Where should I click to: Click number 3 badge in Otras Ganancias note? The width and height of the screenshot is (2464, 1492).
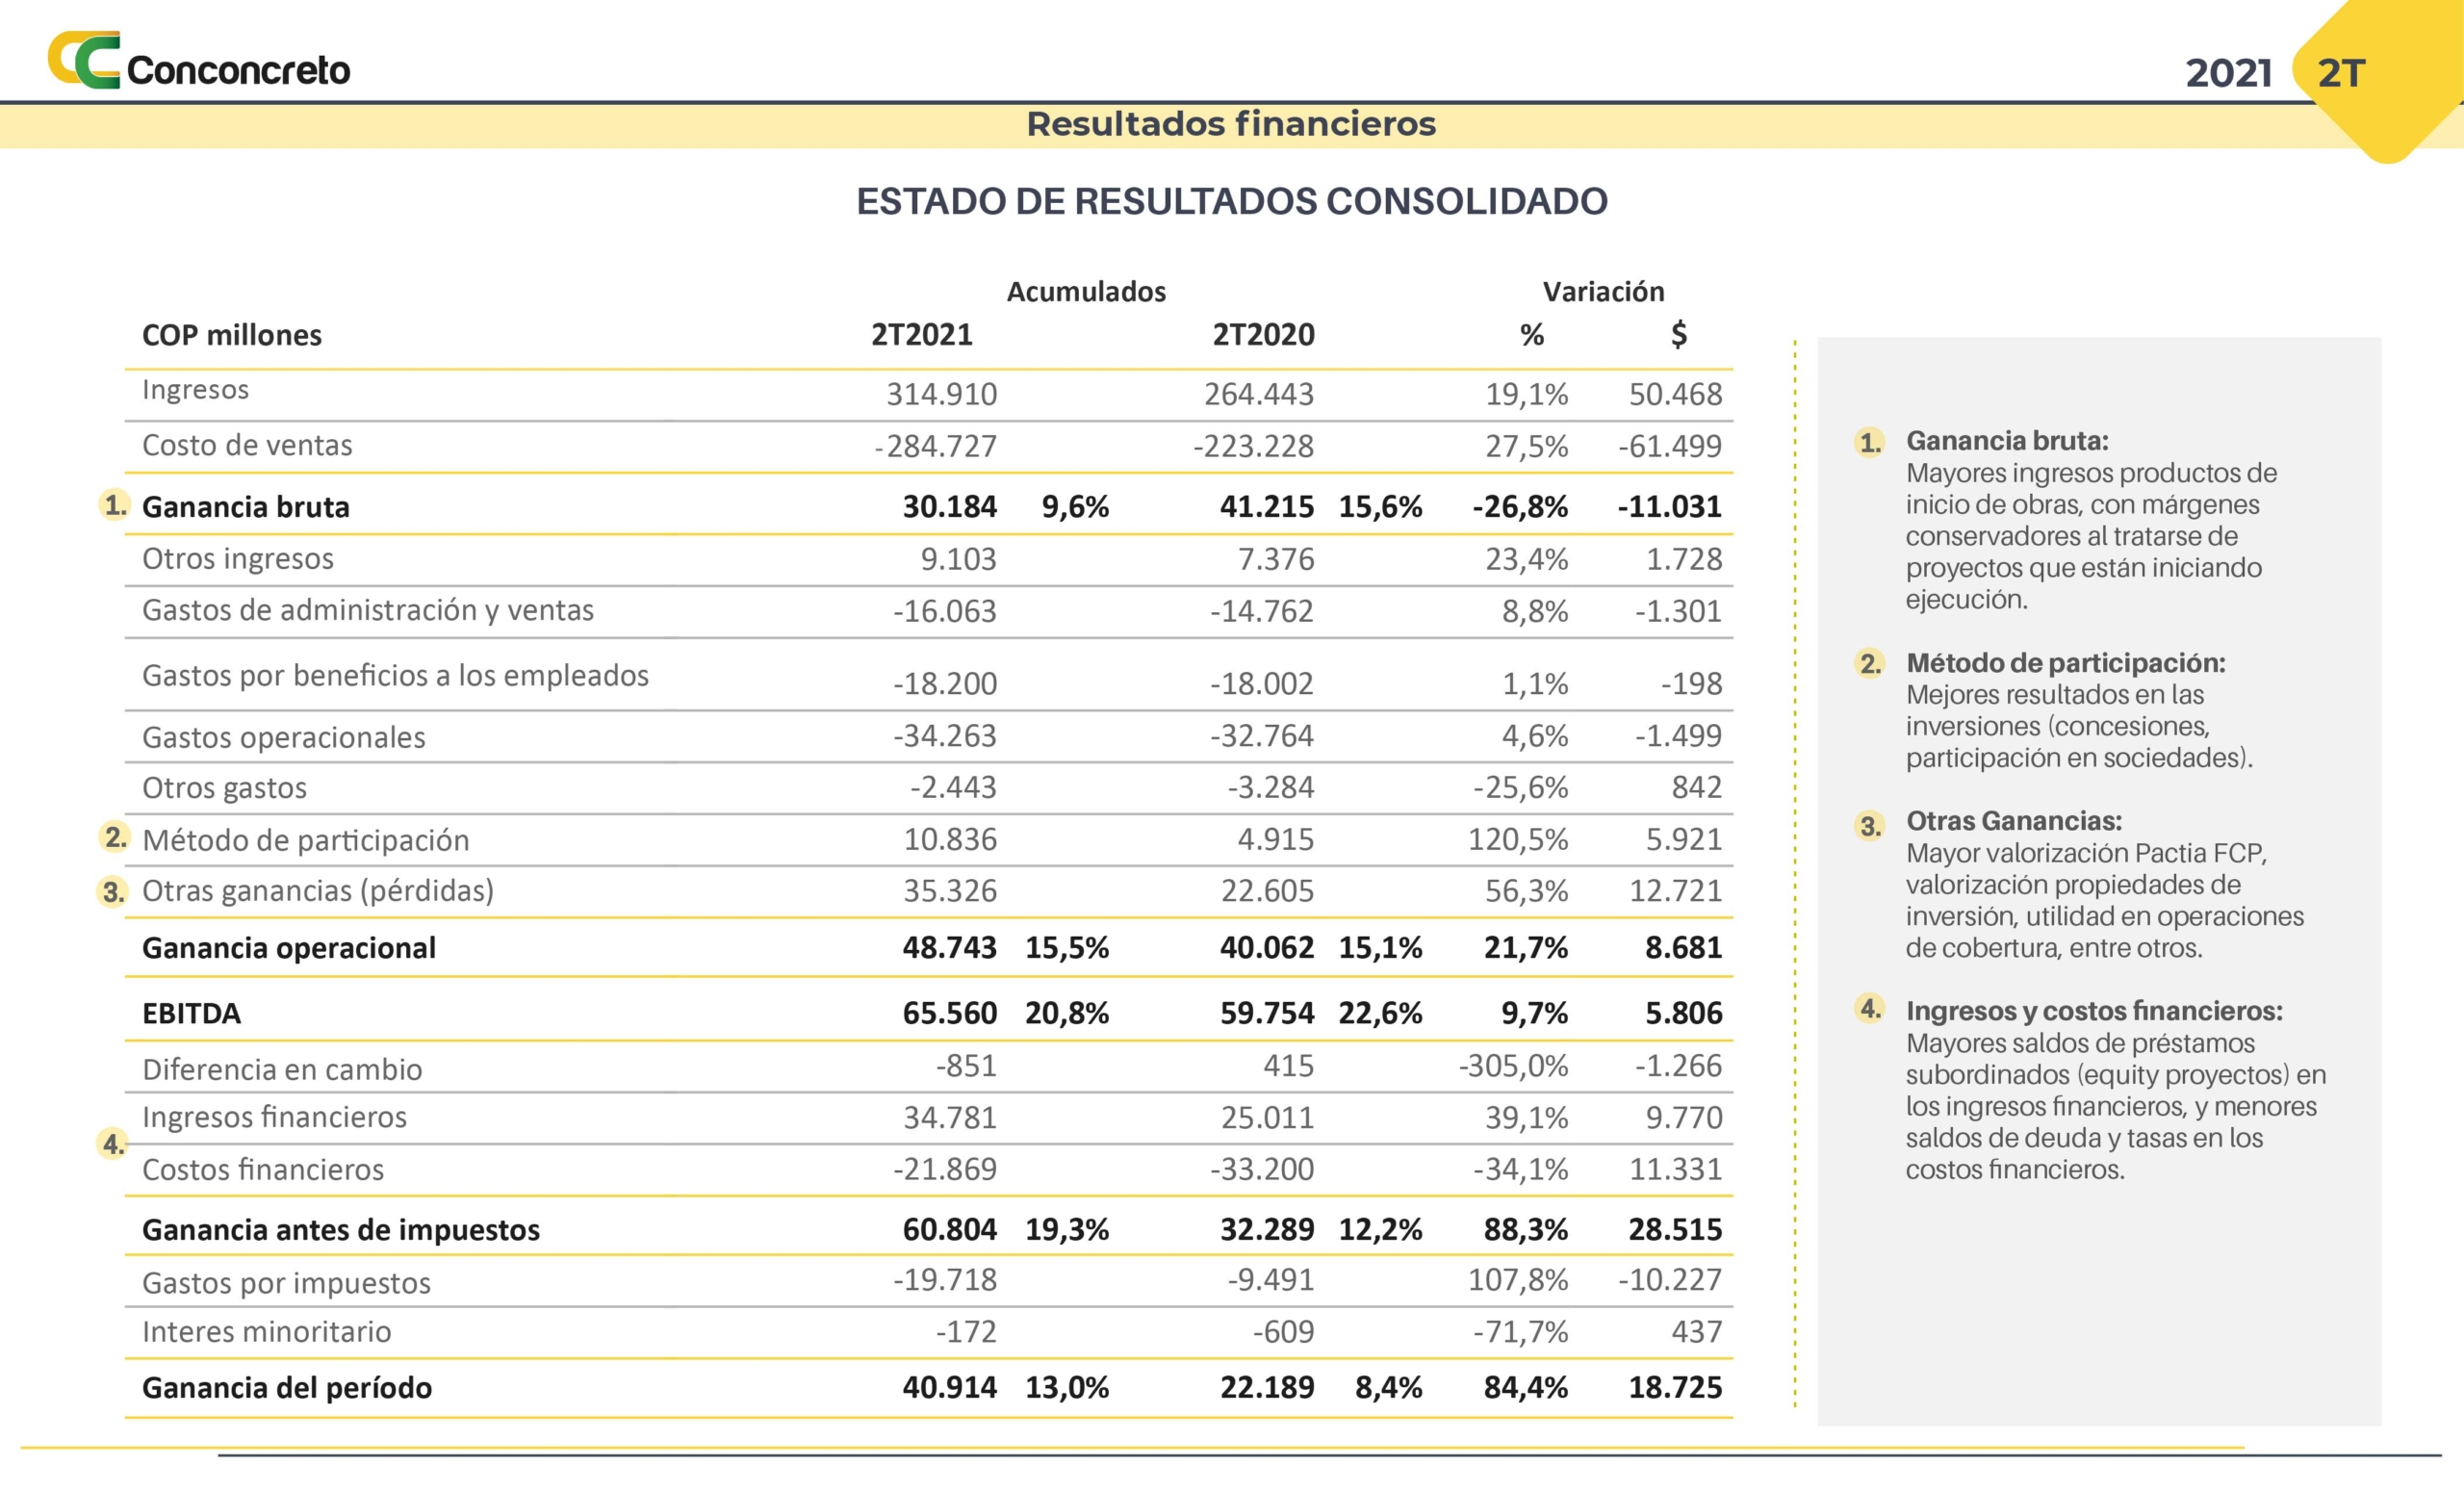click(1869, 826)
